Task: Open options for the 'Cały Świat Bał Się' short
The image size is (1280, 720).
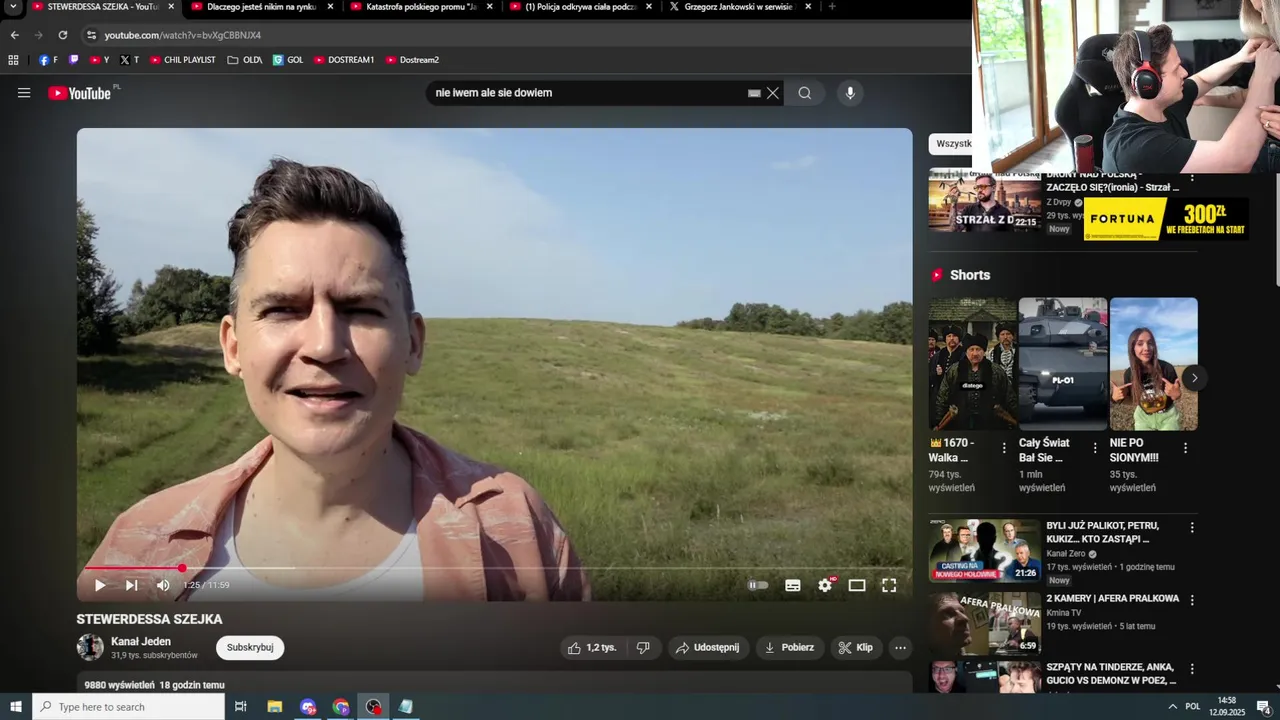Action: coord(1095,449)
